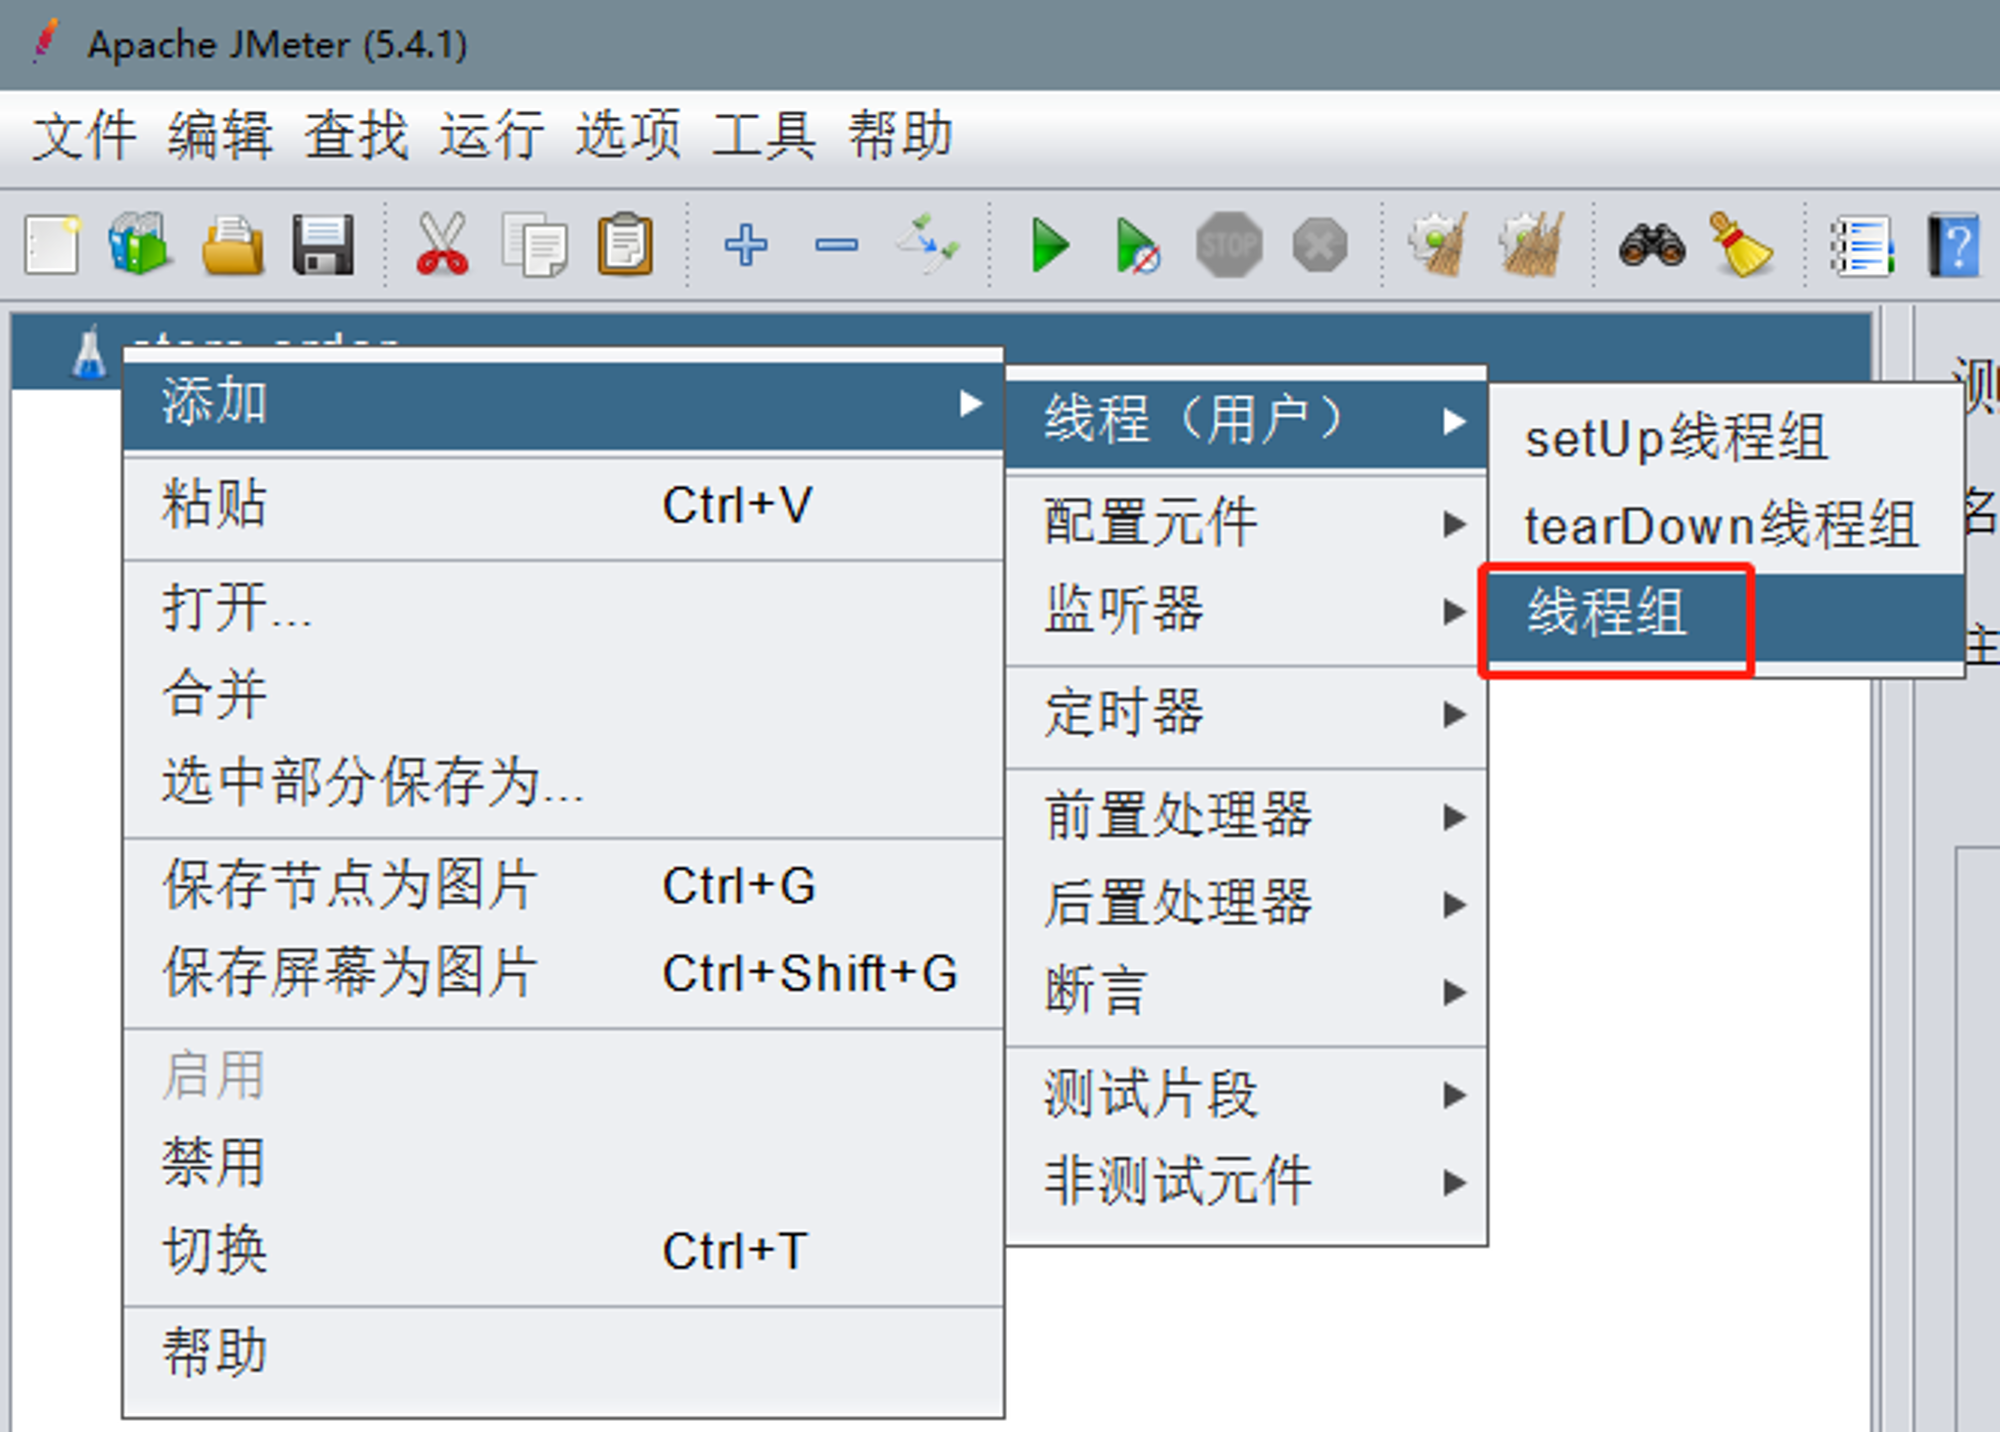Expand all nodes with plus icon
Screen dimensions: 2000x1432
[746, 245]
